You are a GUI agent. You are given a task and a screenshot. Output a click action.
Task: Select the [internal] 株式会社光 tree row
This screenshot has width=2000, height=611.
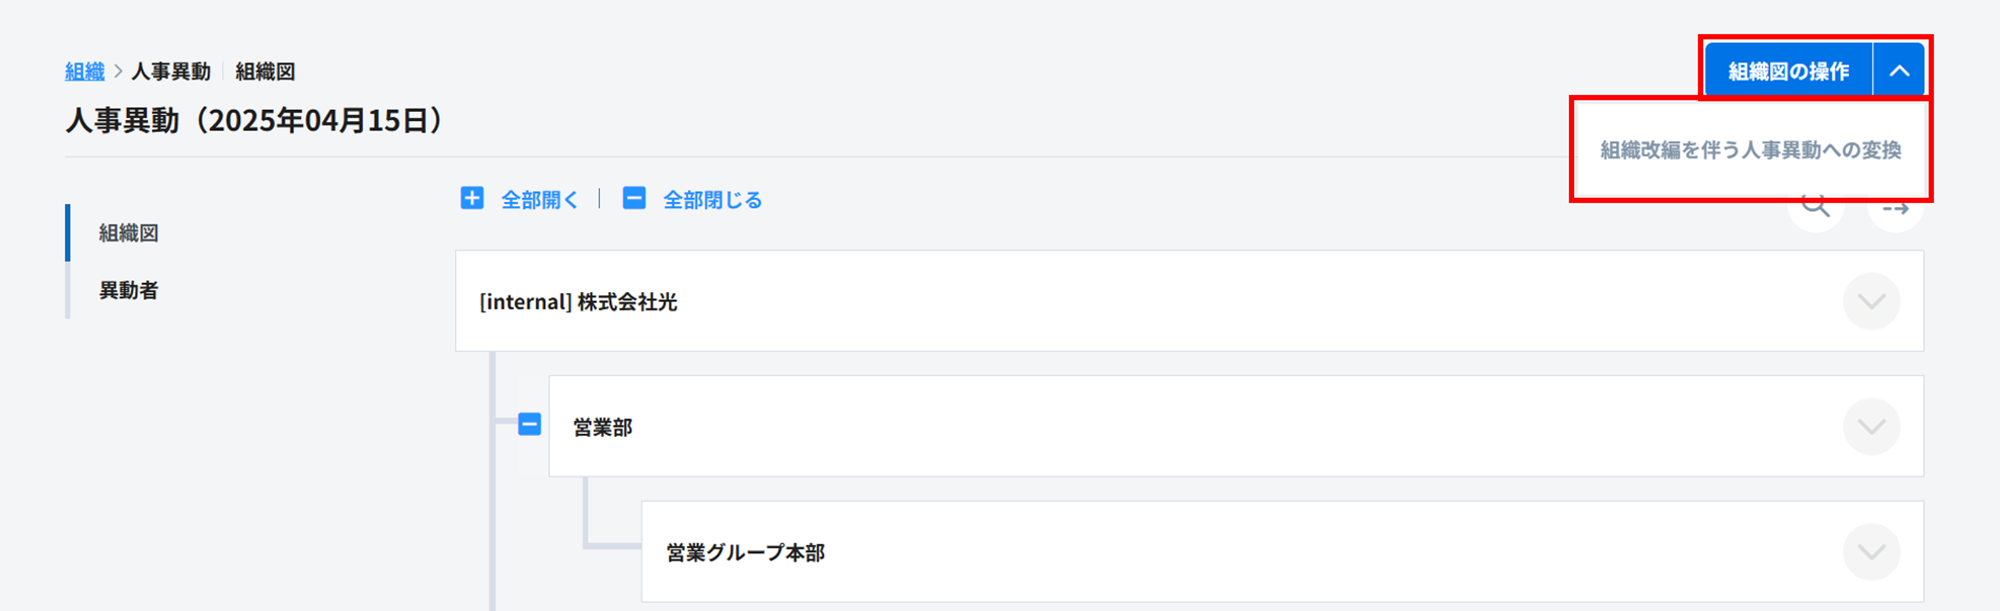(579, 302)
